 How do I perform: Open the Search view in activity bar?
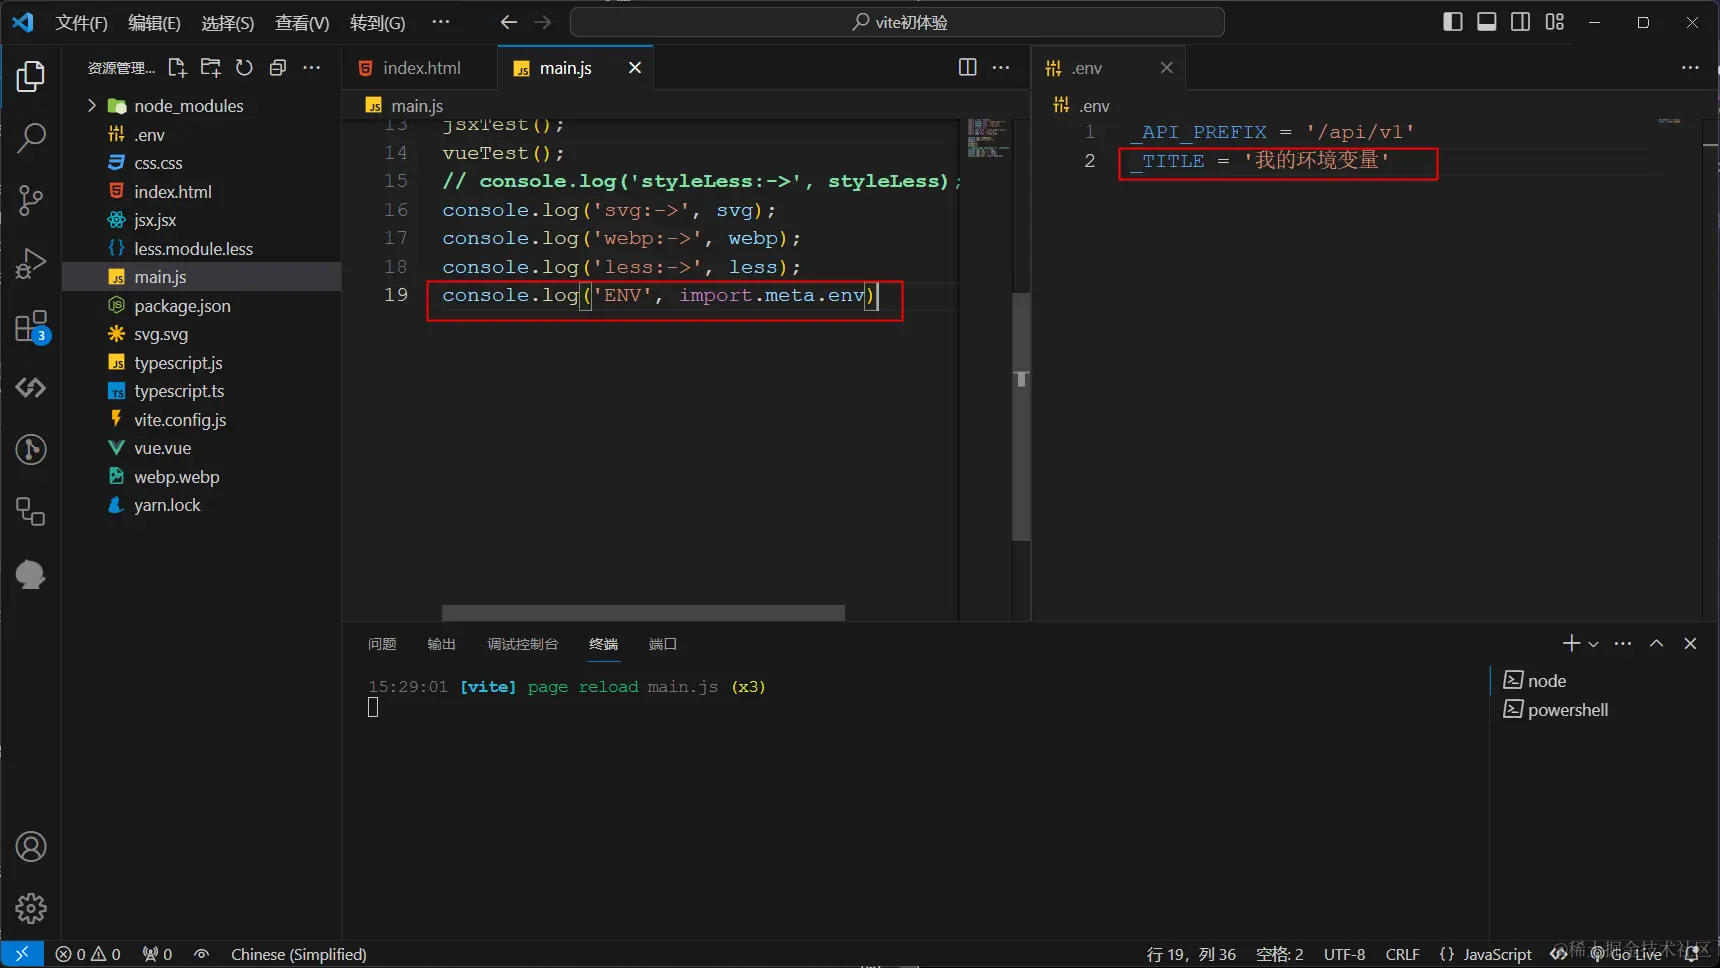31,138
